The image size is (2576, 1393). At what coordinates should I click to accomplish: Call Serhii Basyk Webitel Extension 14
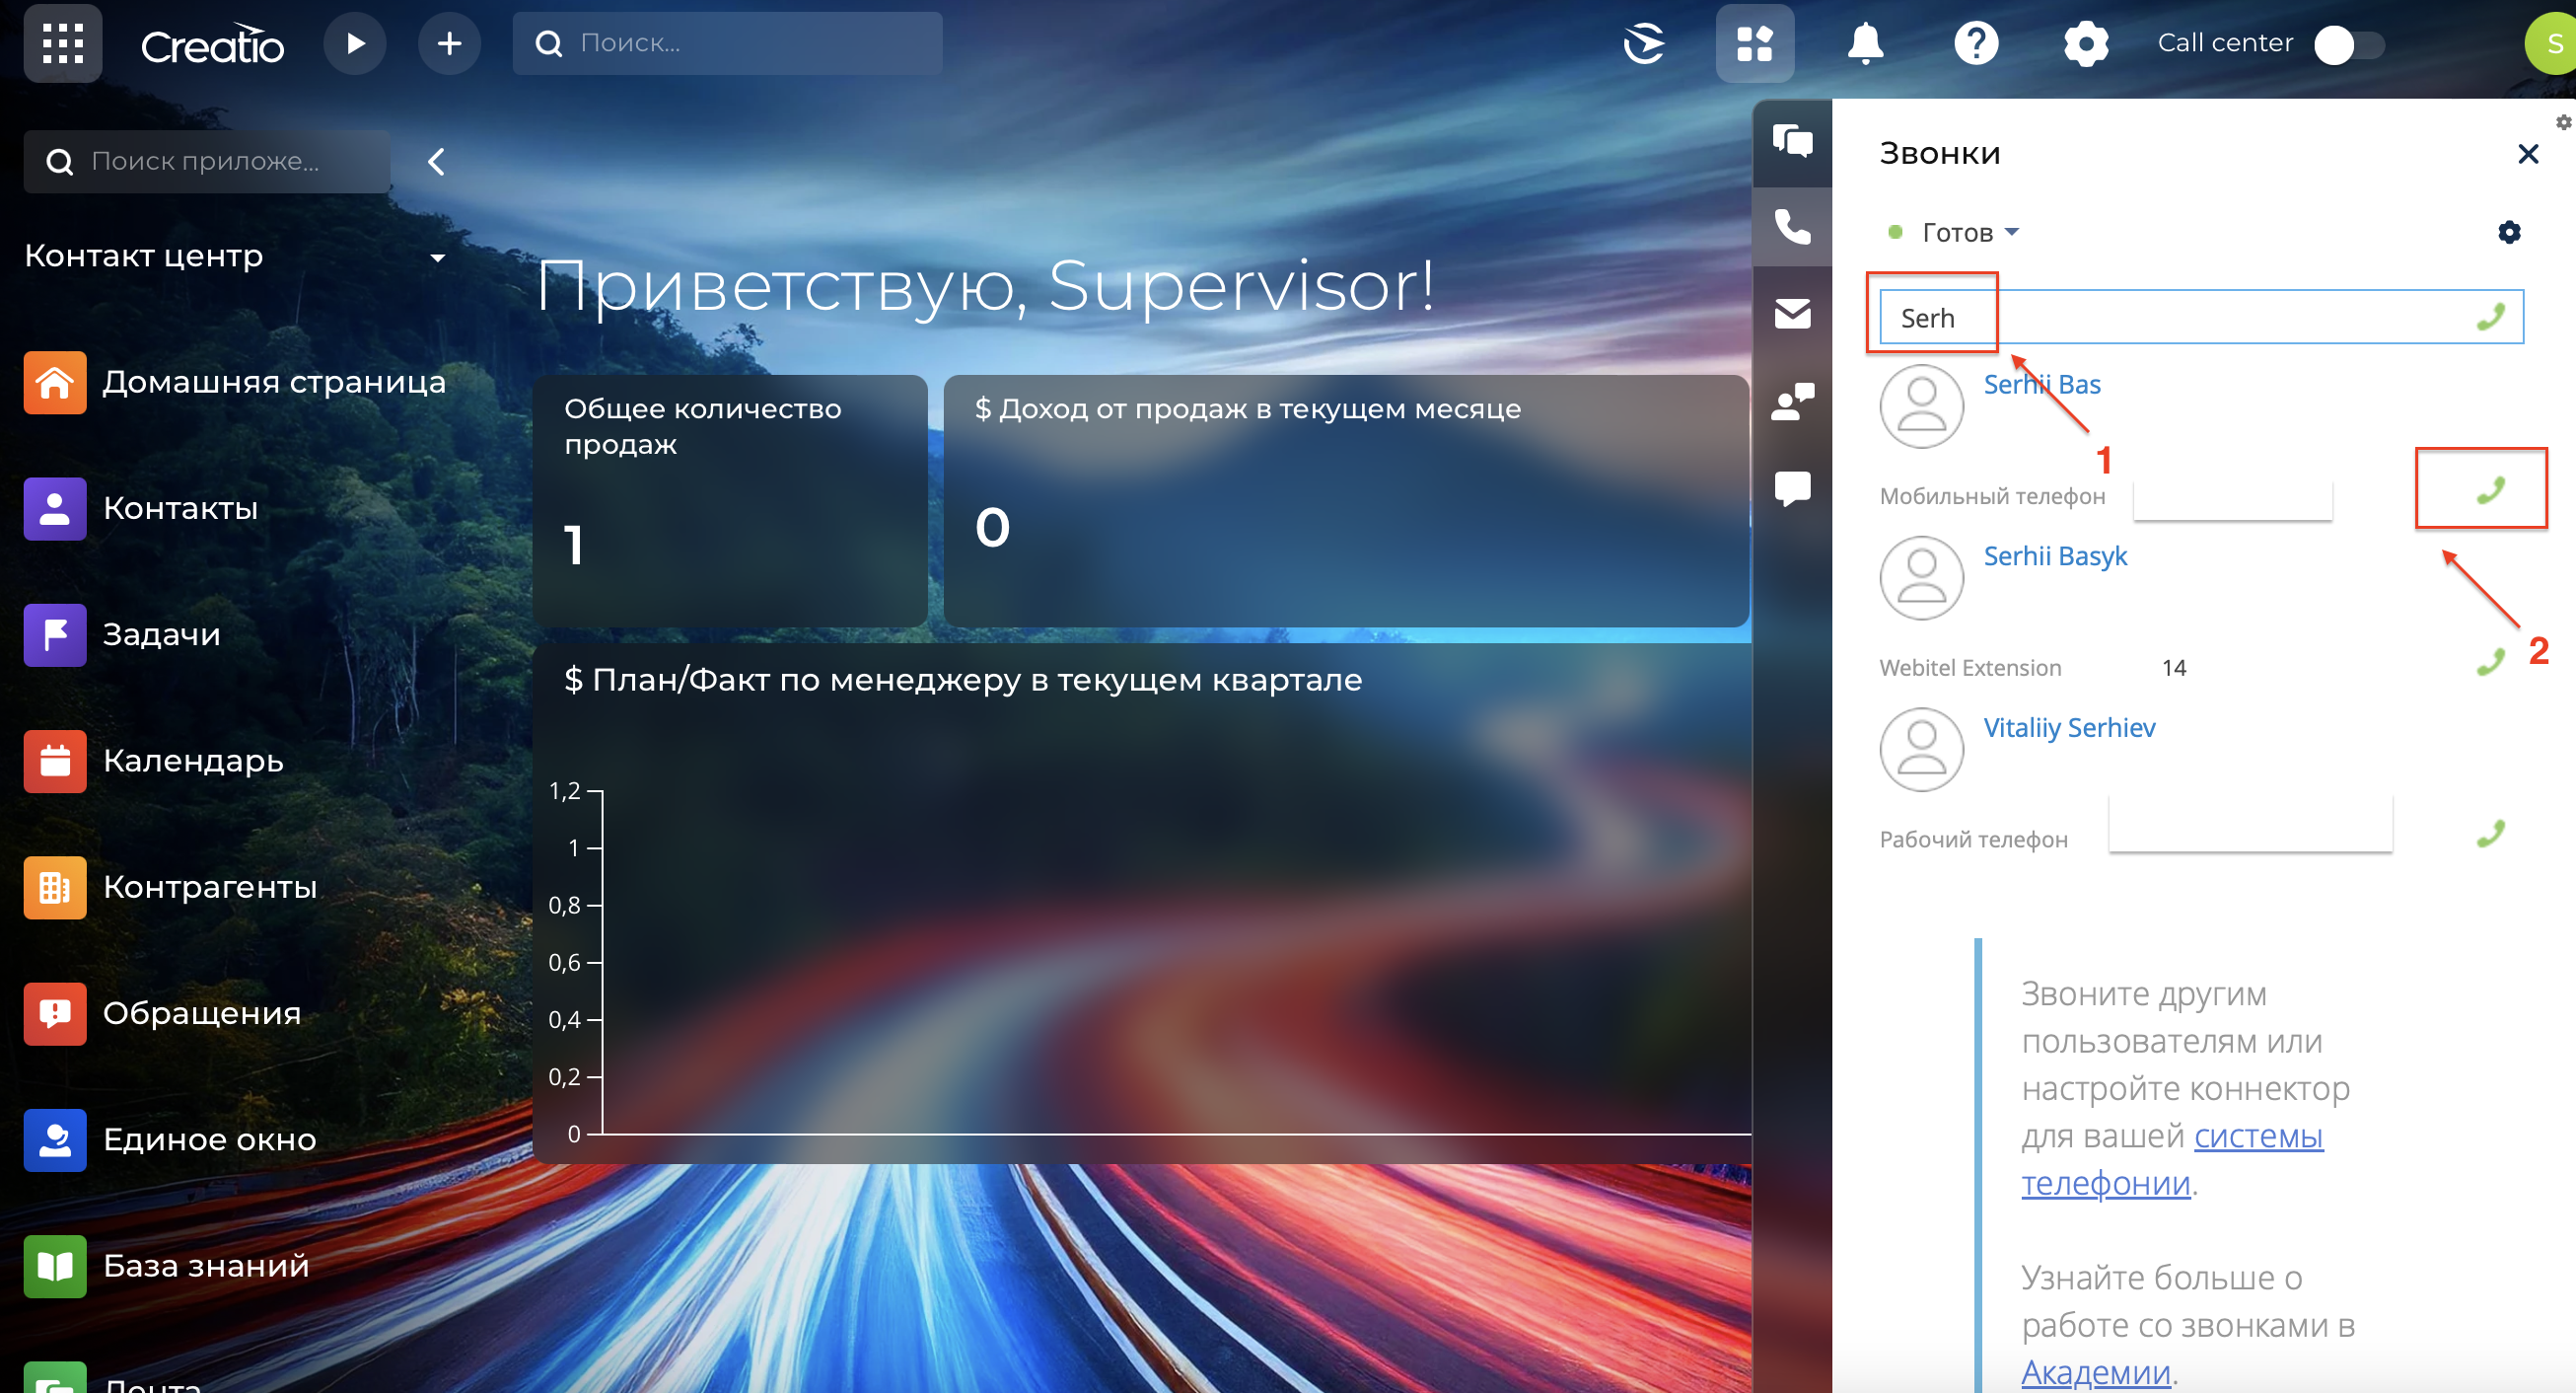click(x=2490, y=661)
